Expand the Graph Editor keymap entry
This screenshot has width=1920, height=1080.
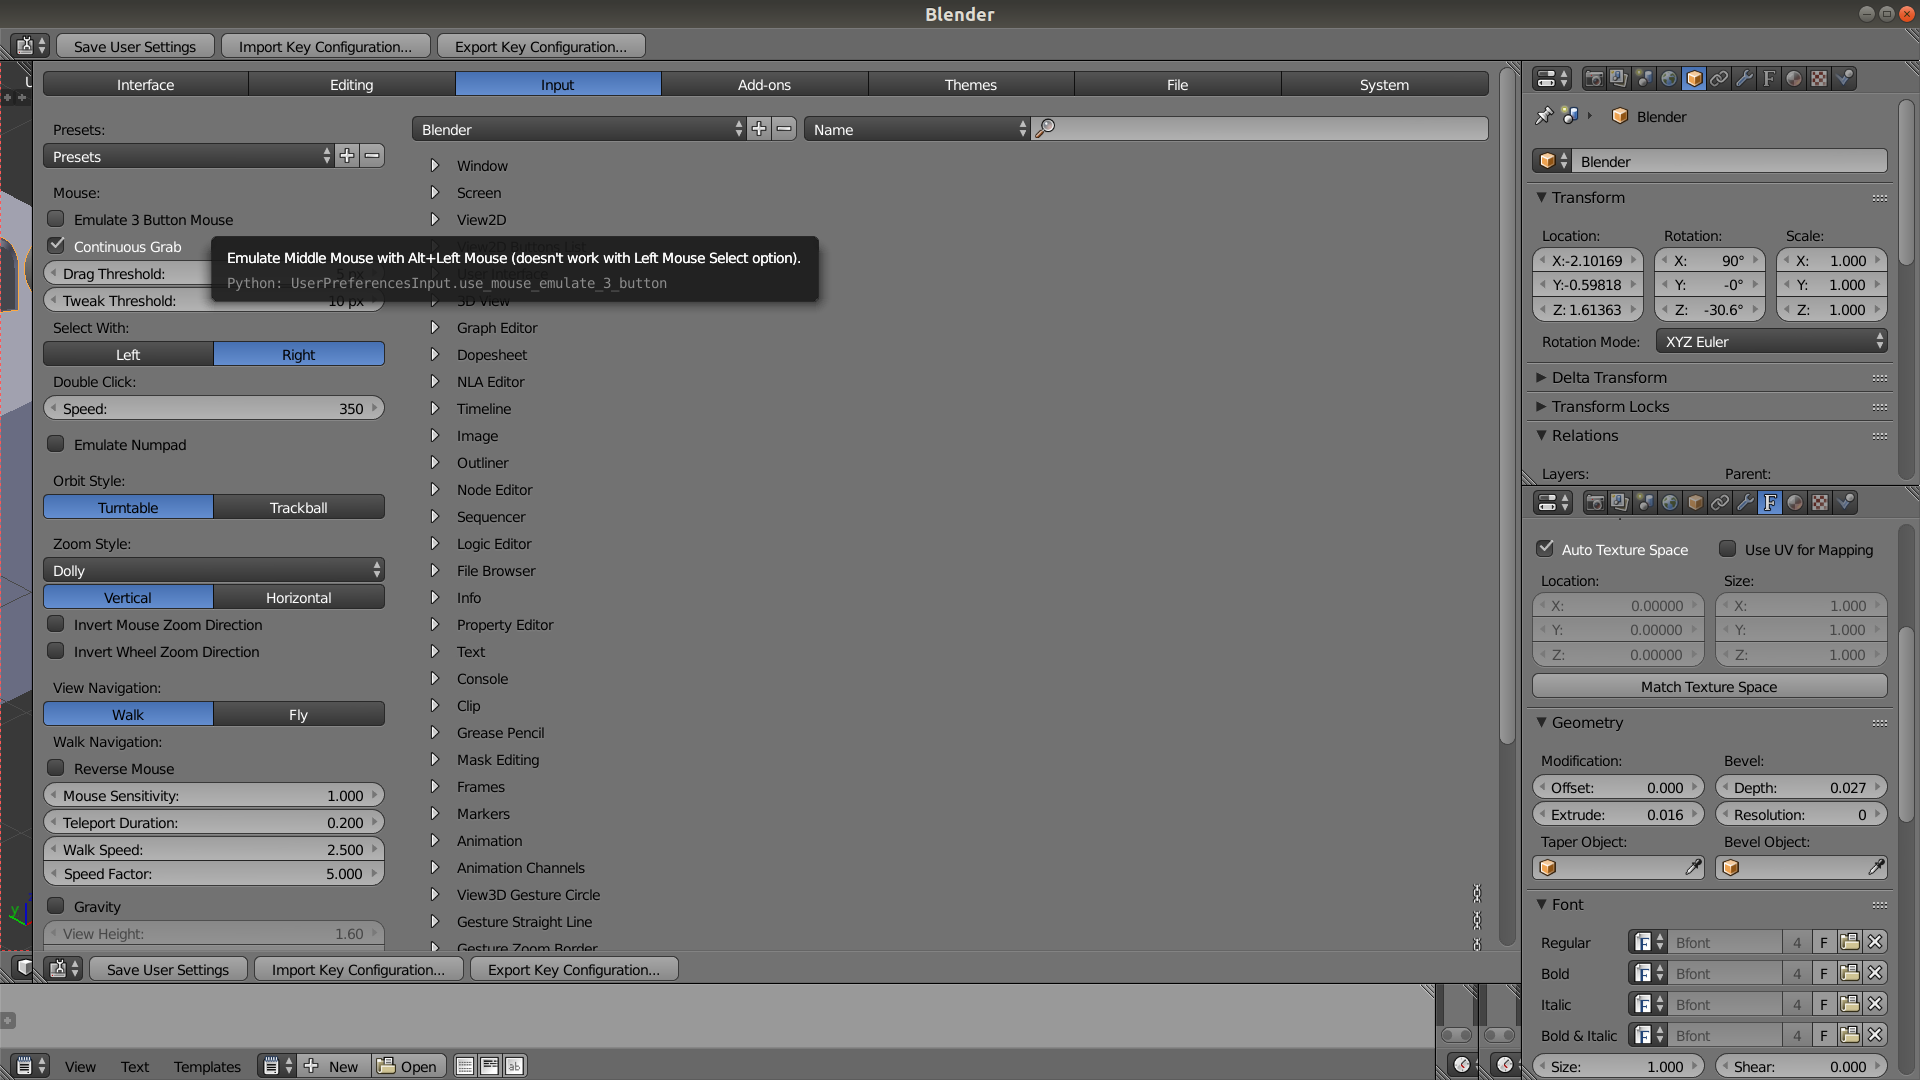[x=435, y=328]
